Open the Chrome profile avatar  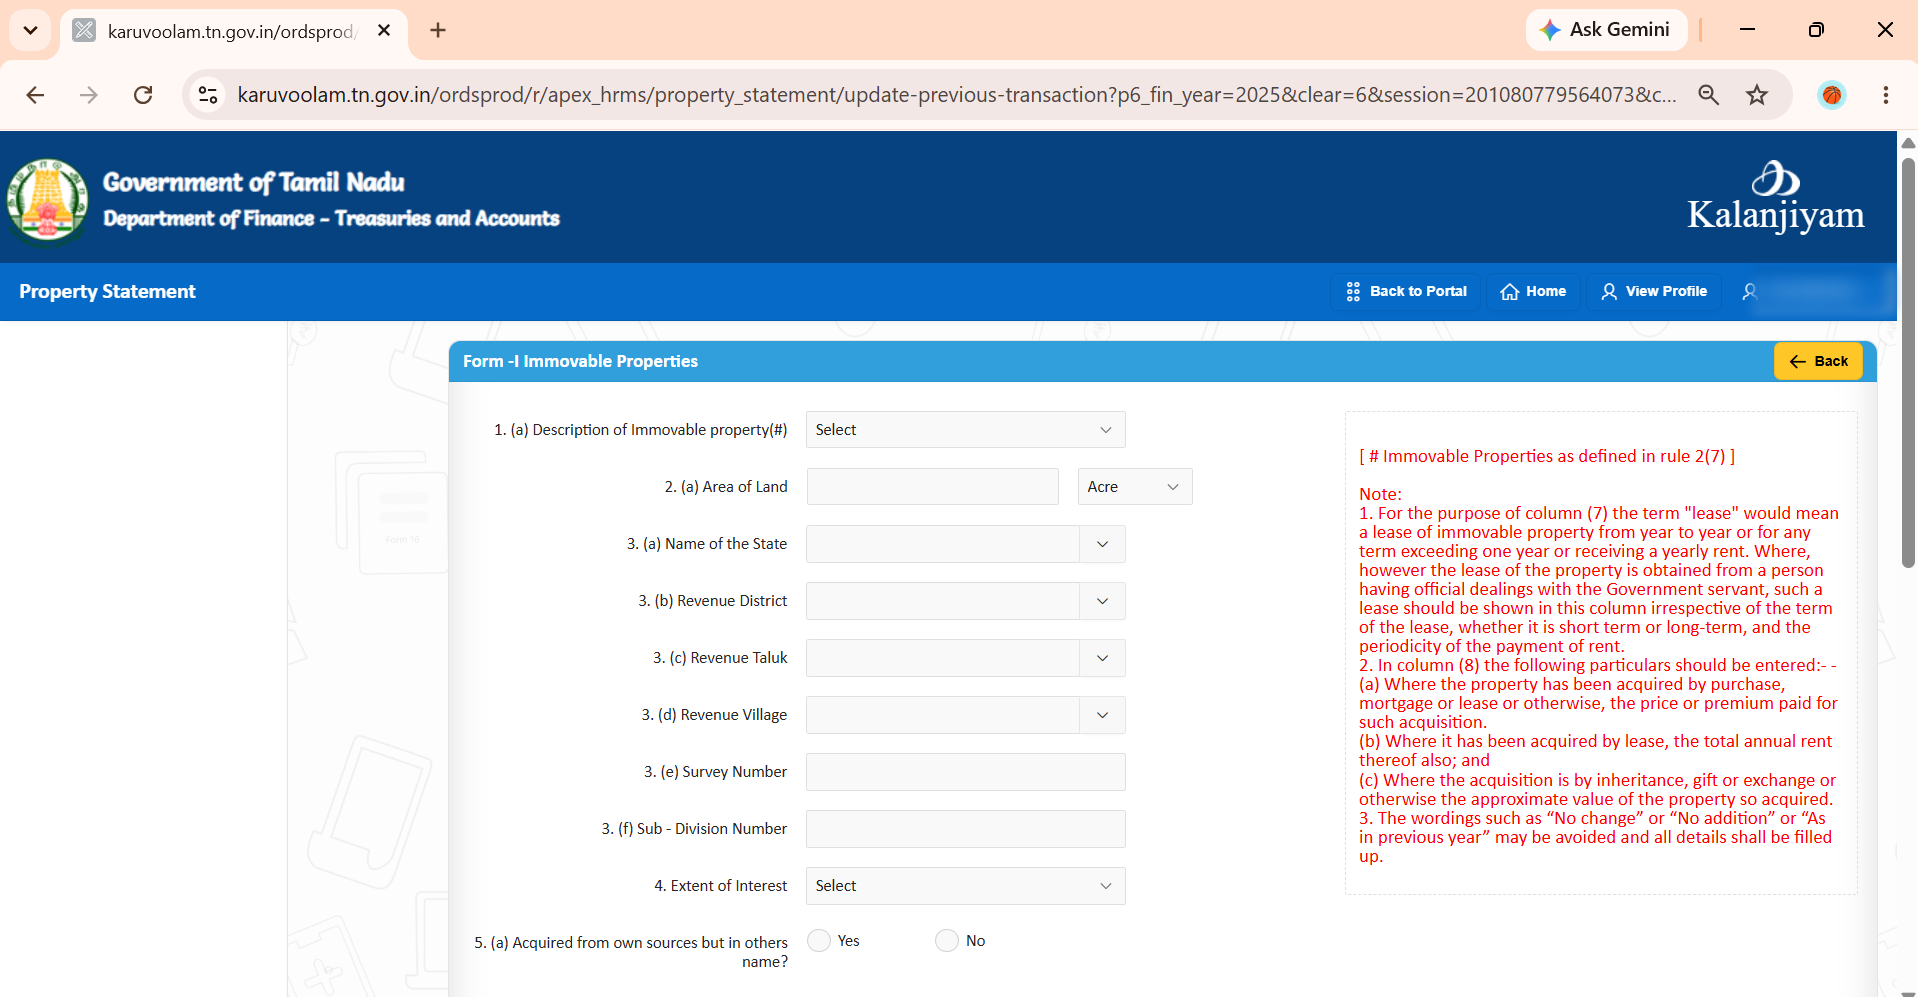click(1832, 95)
